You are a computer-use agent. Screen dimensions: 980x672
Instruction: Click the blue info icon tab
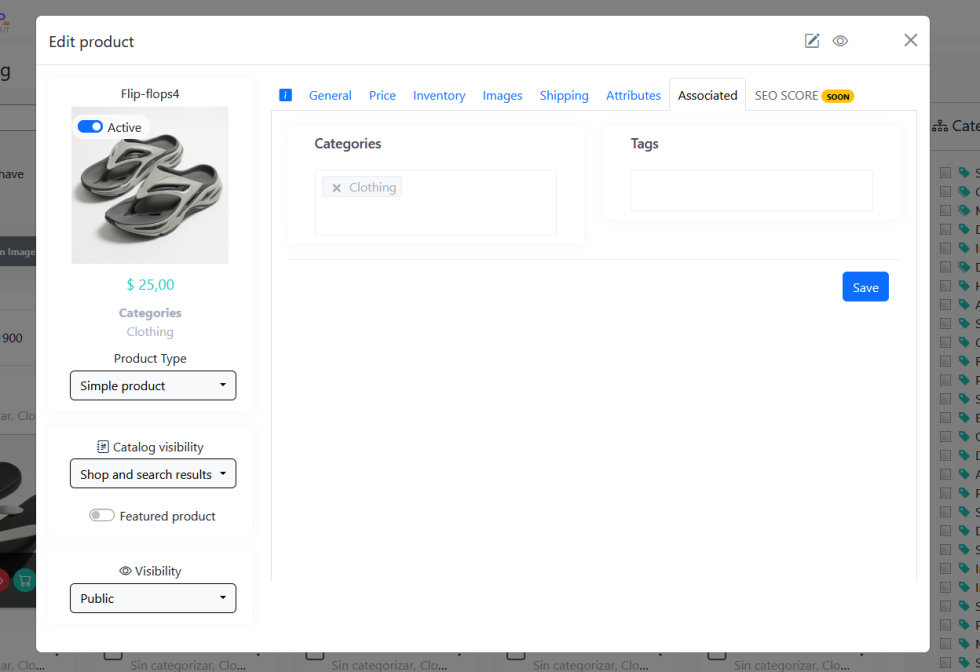285,95
